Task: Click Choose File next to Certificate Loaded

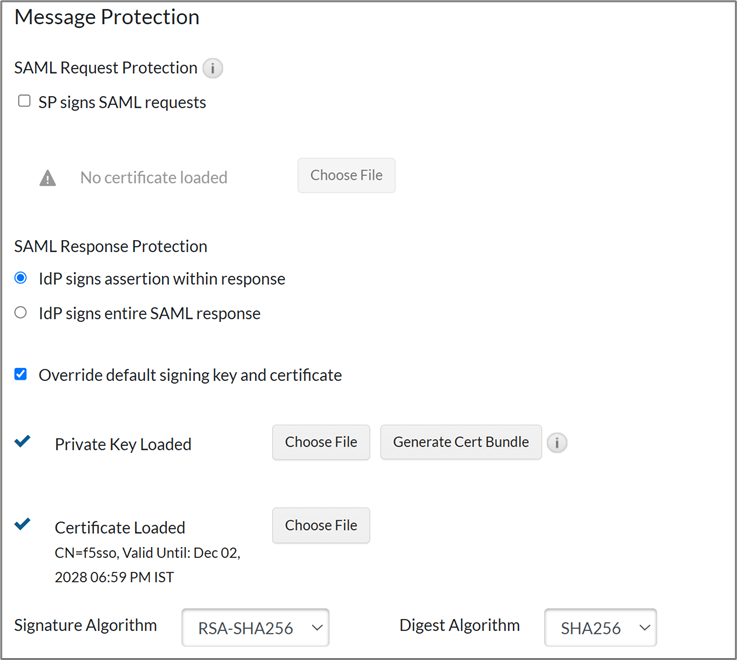Action: tap(321, 525)
